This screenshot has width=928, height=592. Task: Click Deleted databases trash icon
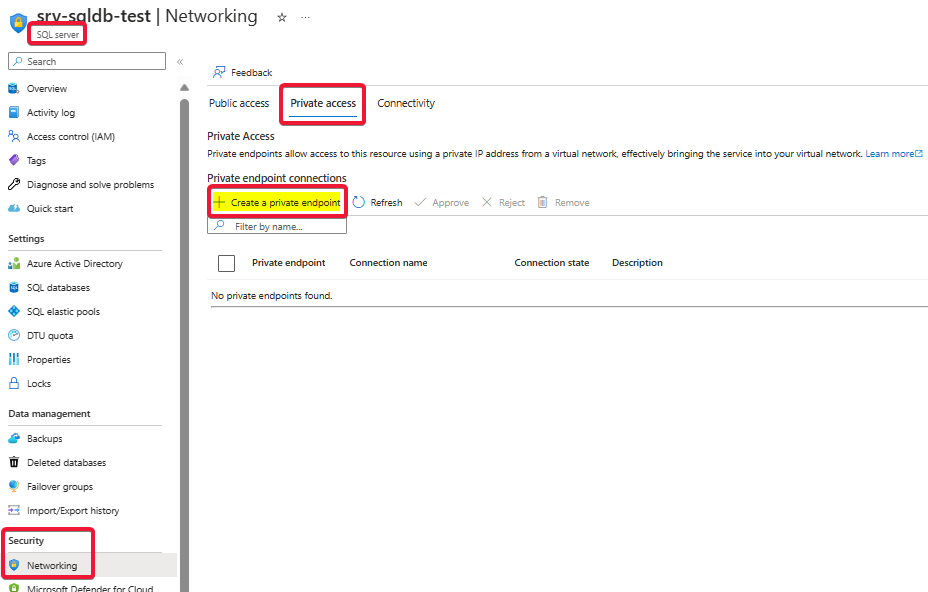click(14, 462)
